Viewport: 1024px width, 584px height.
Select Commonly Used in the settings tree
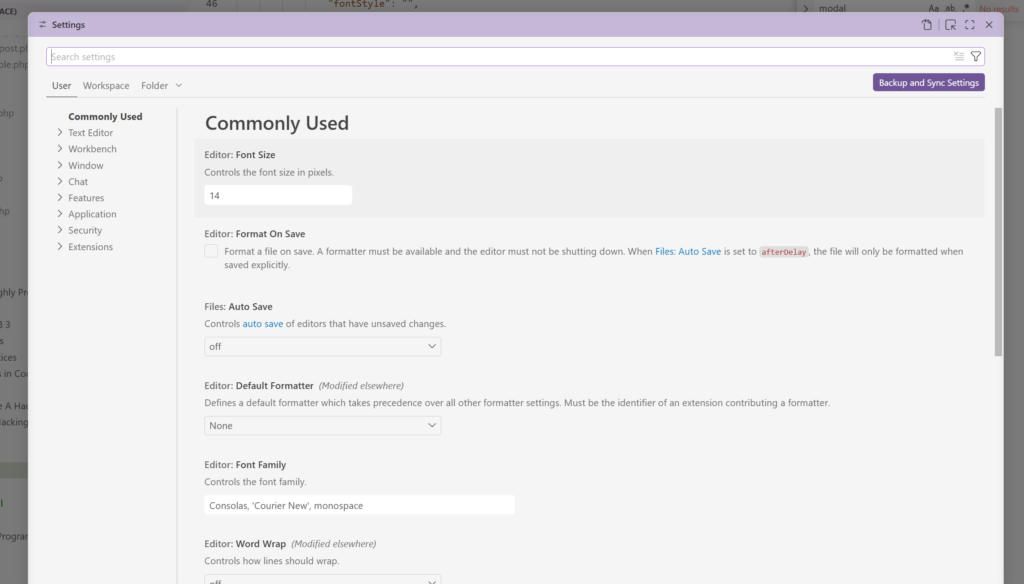[x=105, y=116]
